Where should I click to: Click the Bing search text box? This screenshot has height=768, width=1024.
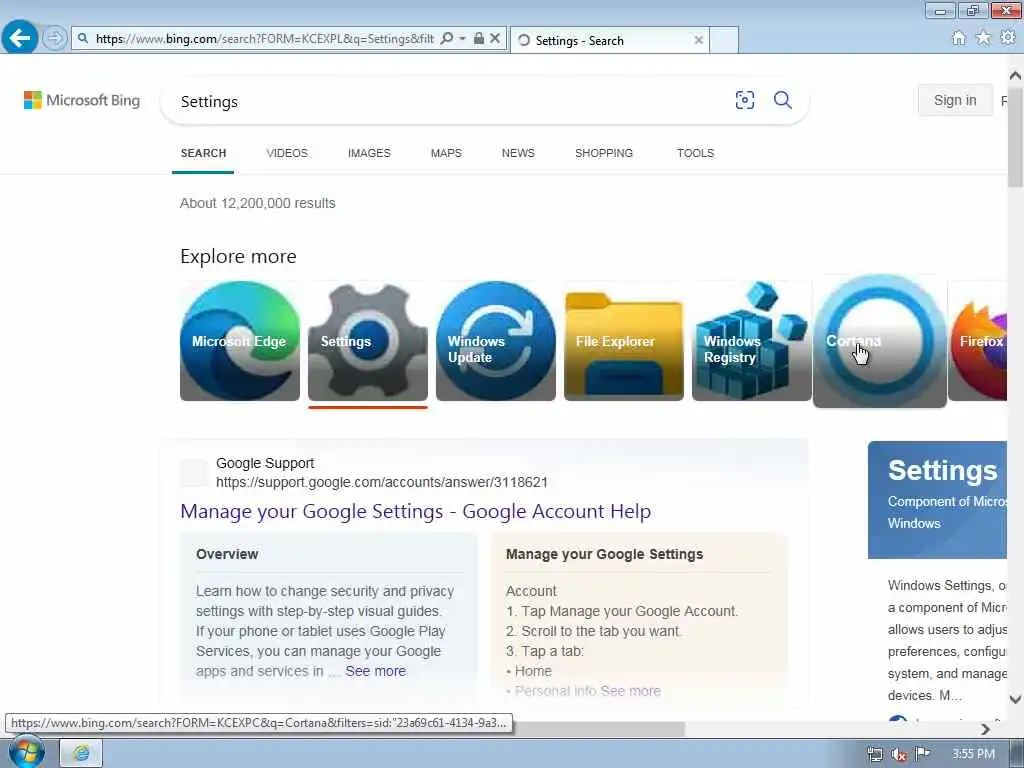[451, 101]
